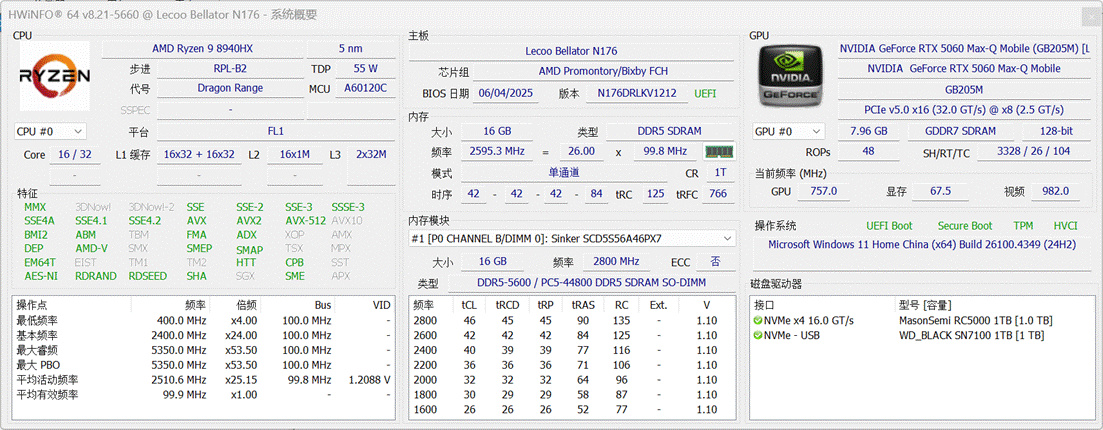Click the Lecoo Bellator N176 motherboard field
The image size is (1103, 430).
click(571, 51)
